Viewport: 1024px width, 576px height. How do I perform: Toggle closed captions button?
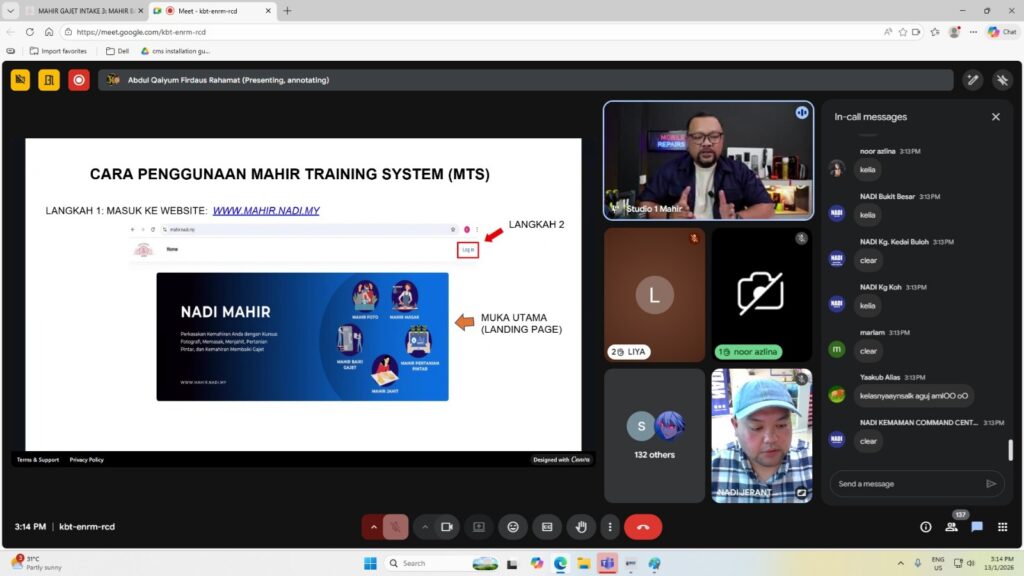coord(547,527)
